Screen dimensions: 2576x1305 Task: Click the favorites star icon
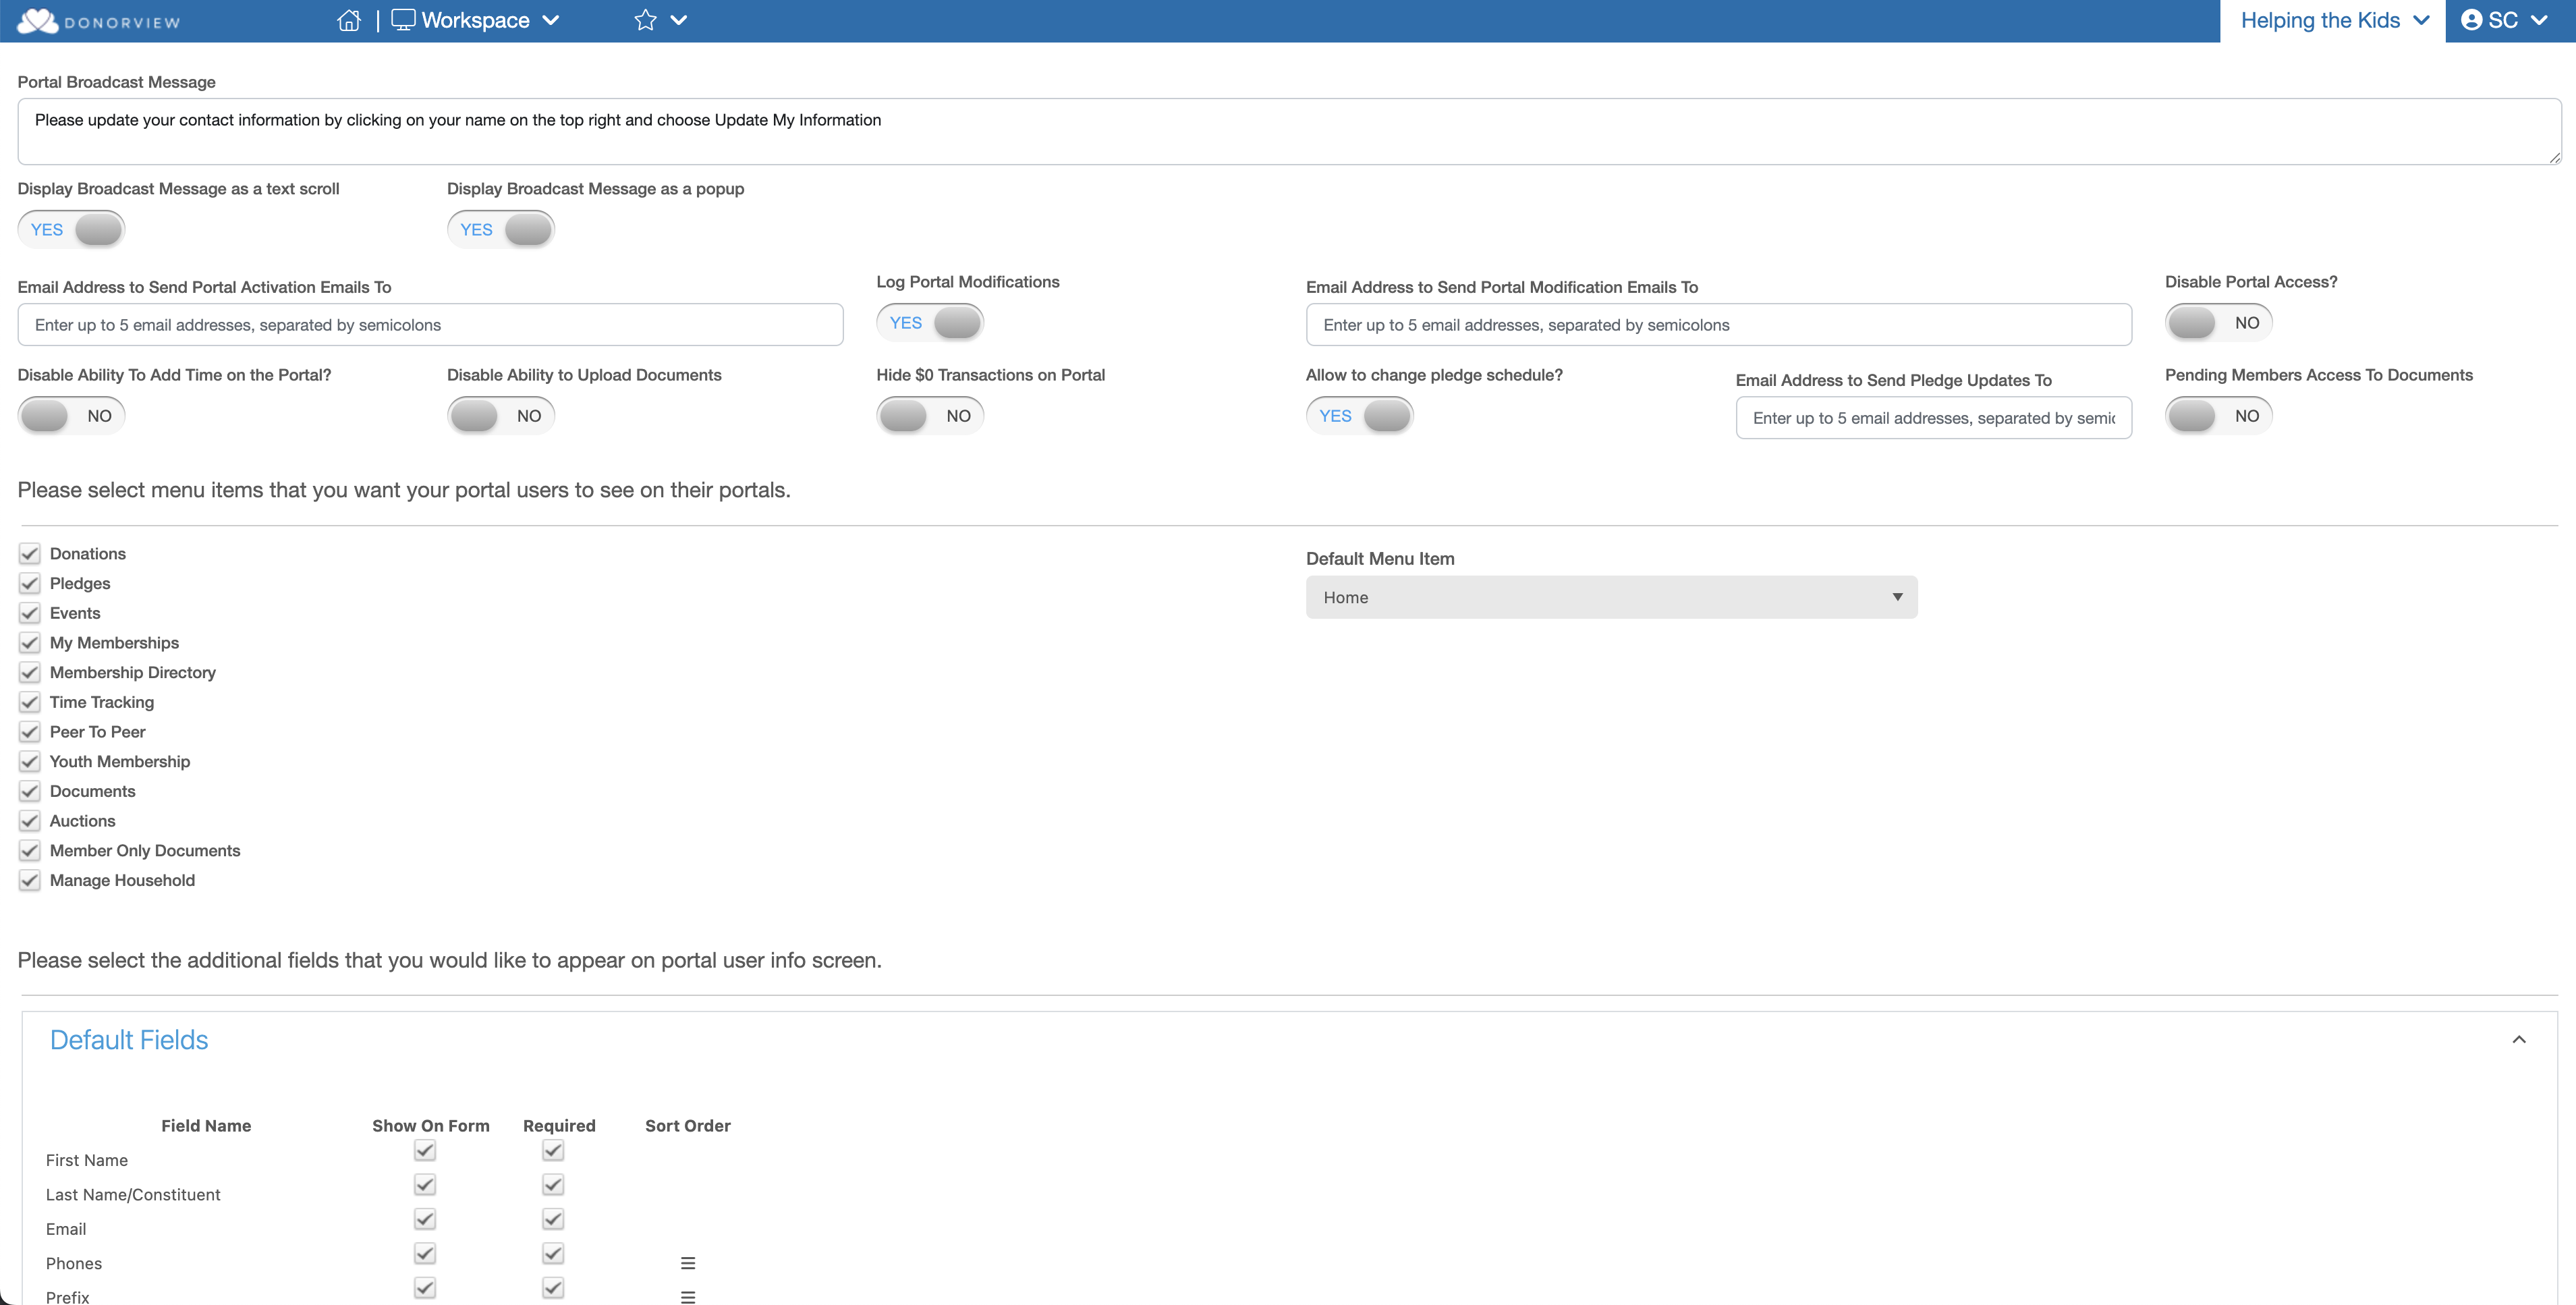coord(645,20)
